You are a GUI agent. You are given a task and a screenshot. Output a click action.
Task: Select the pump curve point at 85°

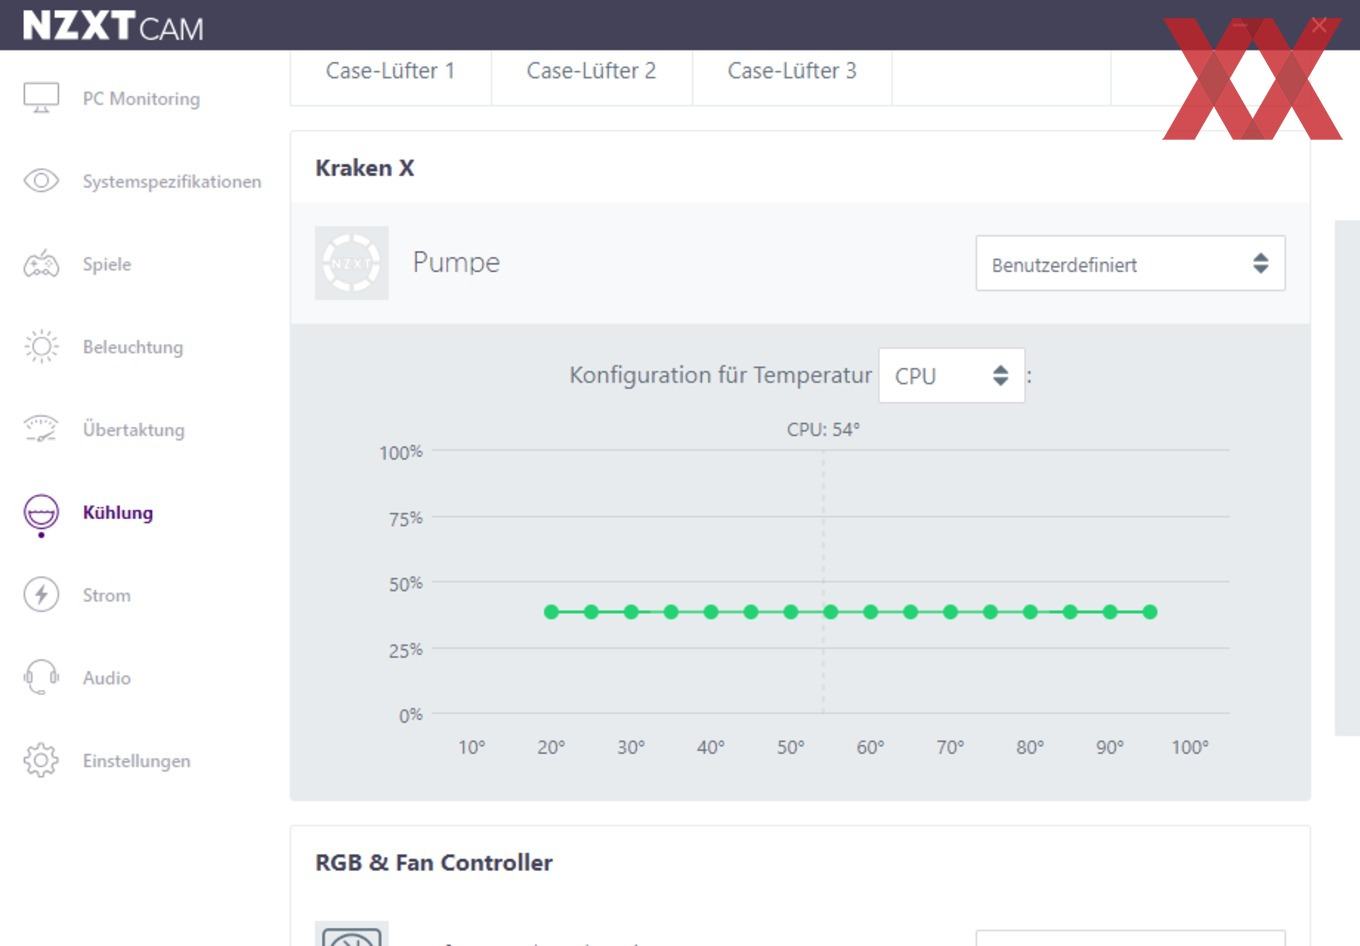[1070, 612]
